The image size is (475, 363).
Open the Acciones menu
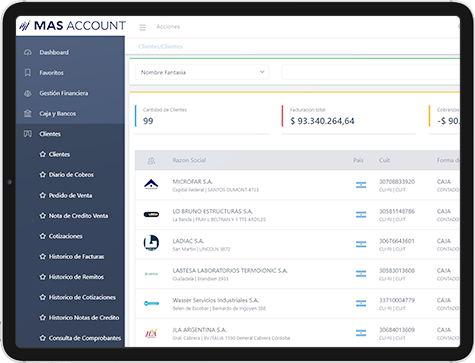(168, 26)
